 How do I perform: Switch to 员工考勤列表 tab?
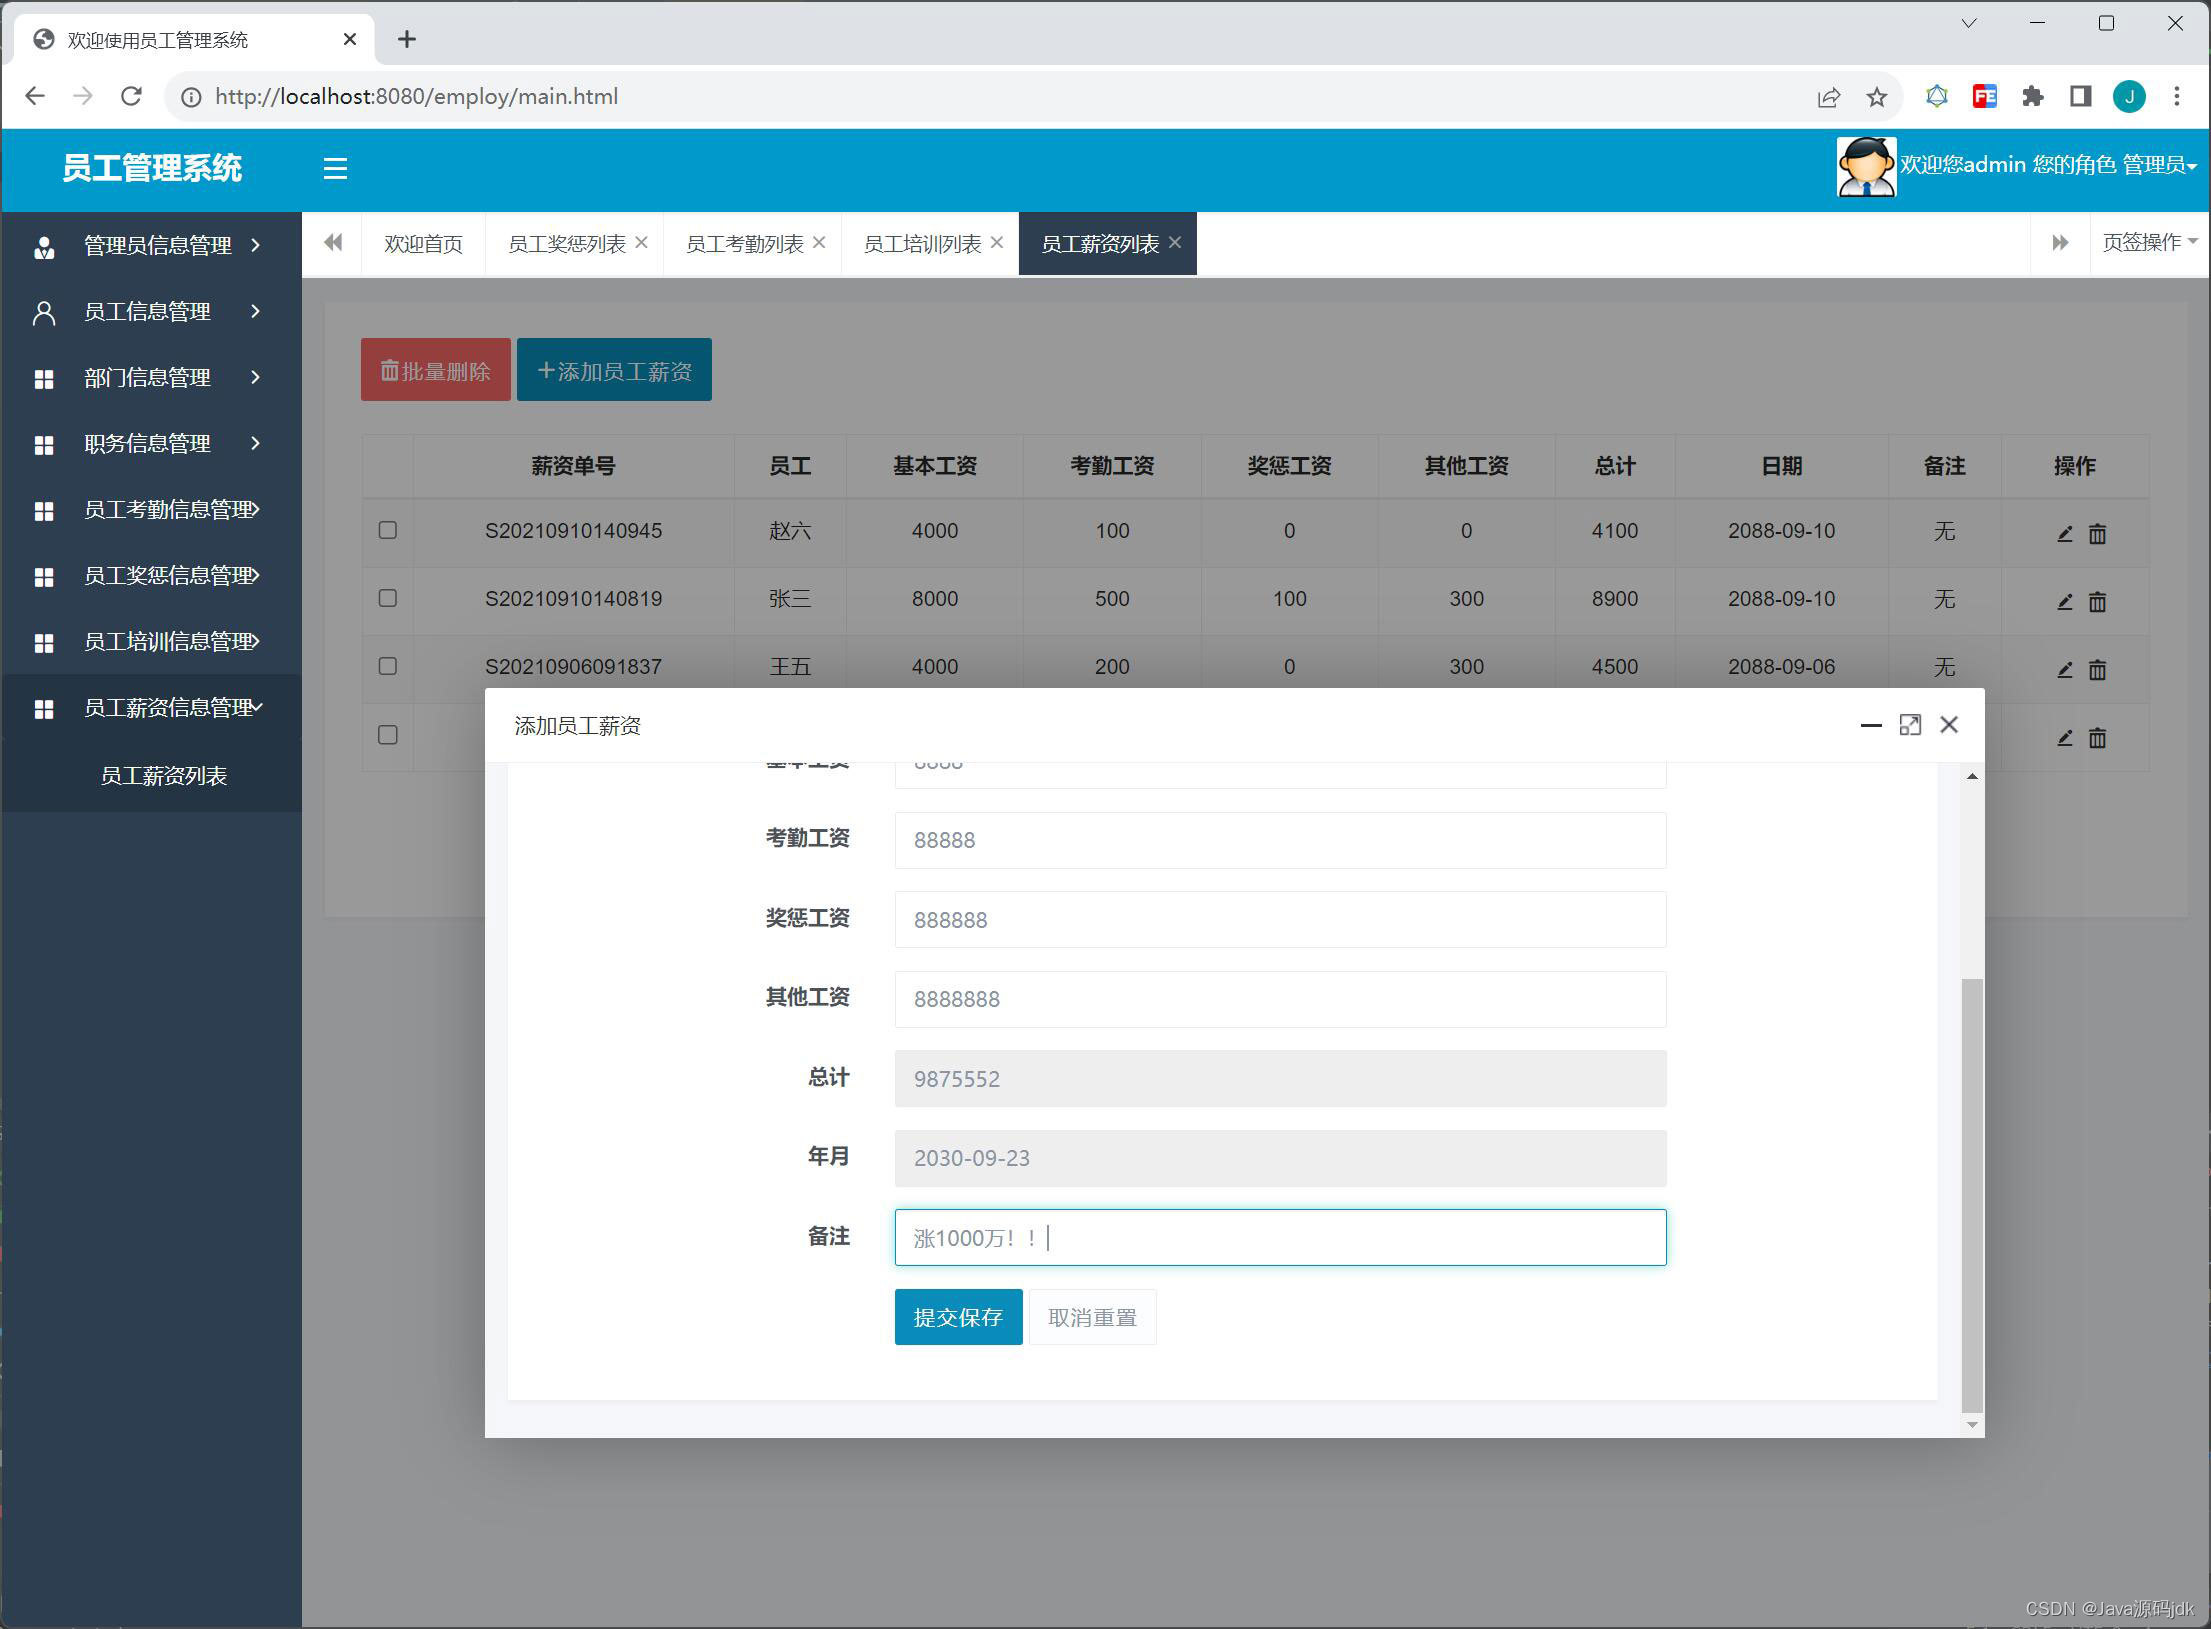pos(744,244)
